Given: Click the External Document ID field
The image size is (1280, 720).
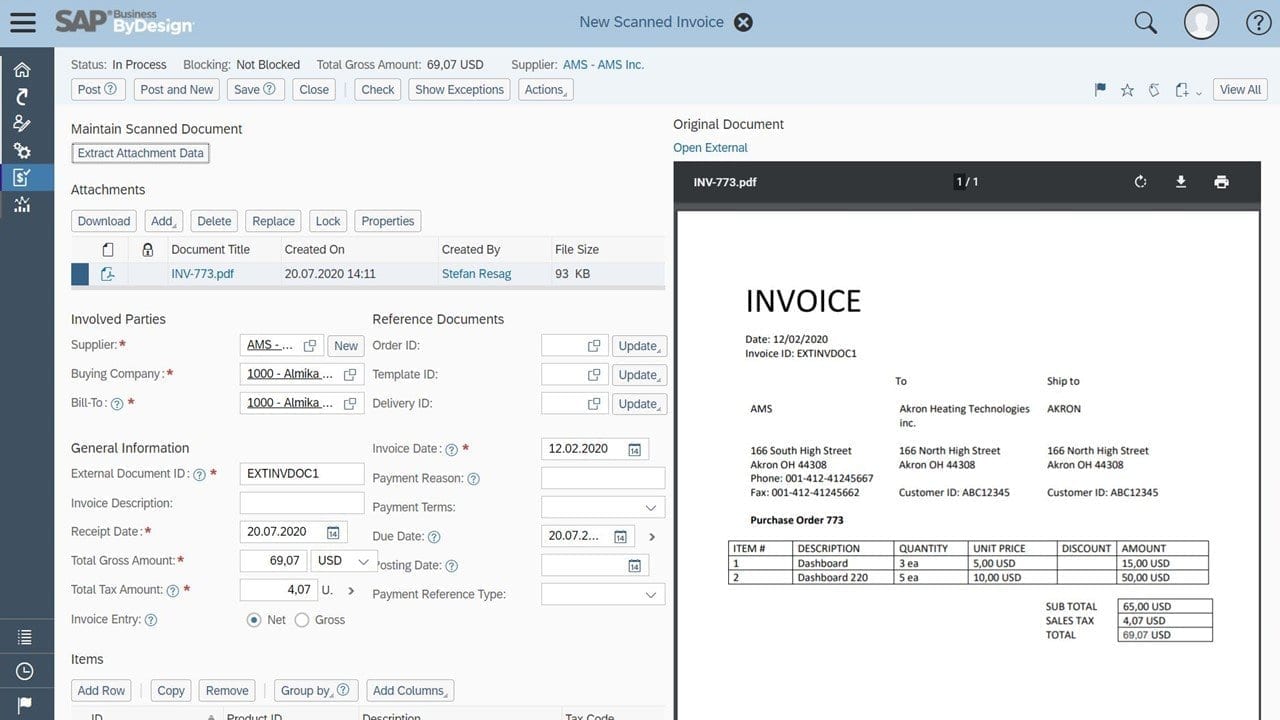Looking at the screenshot, I should click(302, 474).
